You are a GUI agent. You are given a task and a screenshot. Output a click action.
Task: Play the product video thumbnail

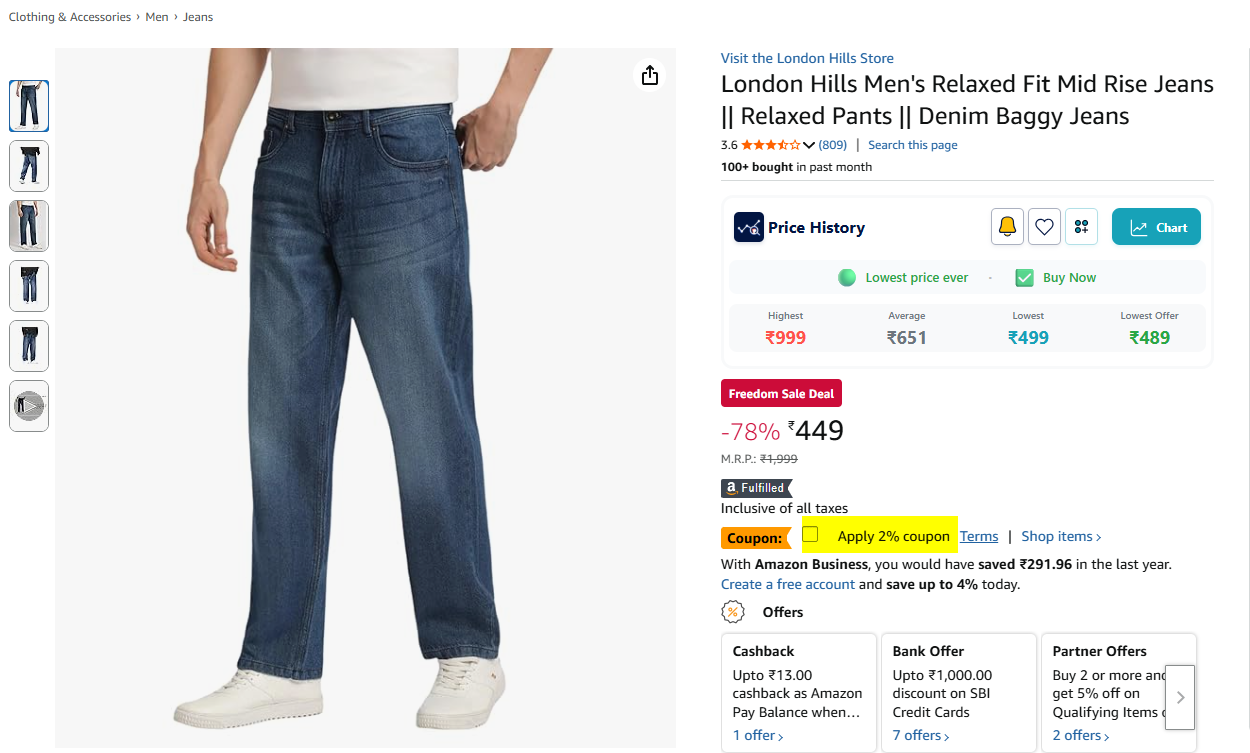coord(29,406)
